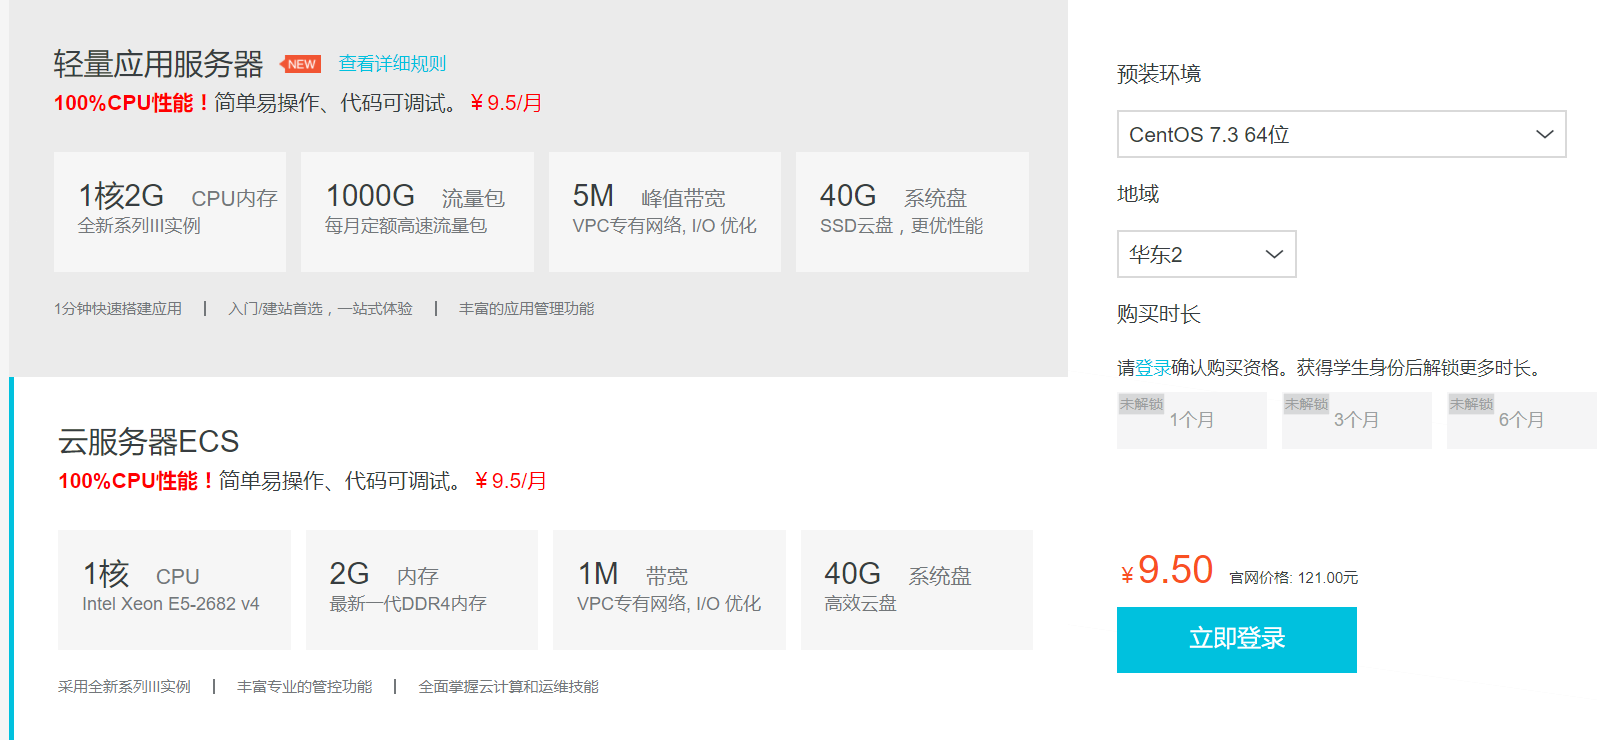Click the 1核2G CPU内存 card
The image size is (1598, 740).
coord(170,212)
